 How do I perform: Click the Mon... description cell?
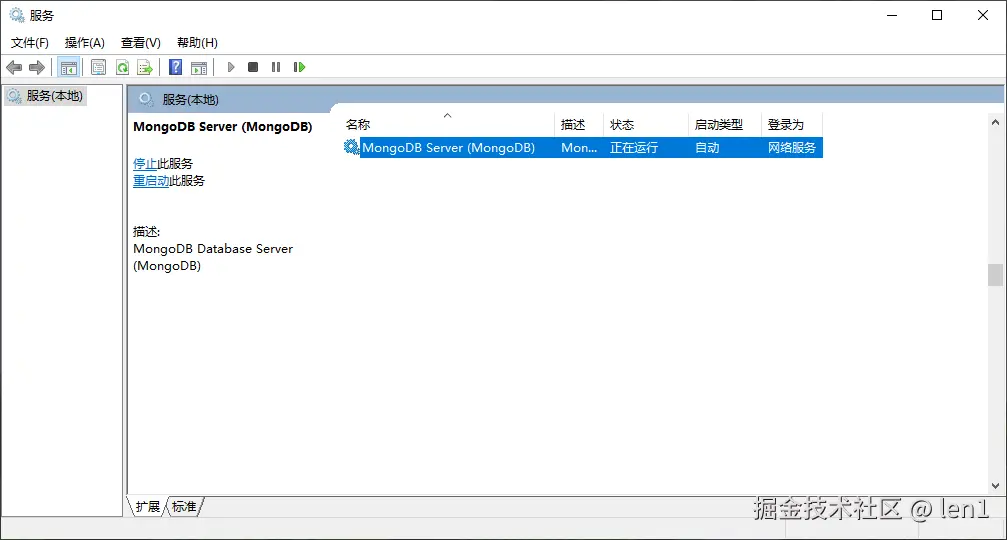click(x=579, y=148)
